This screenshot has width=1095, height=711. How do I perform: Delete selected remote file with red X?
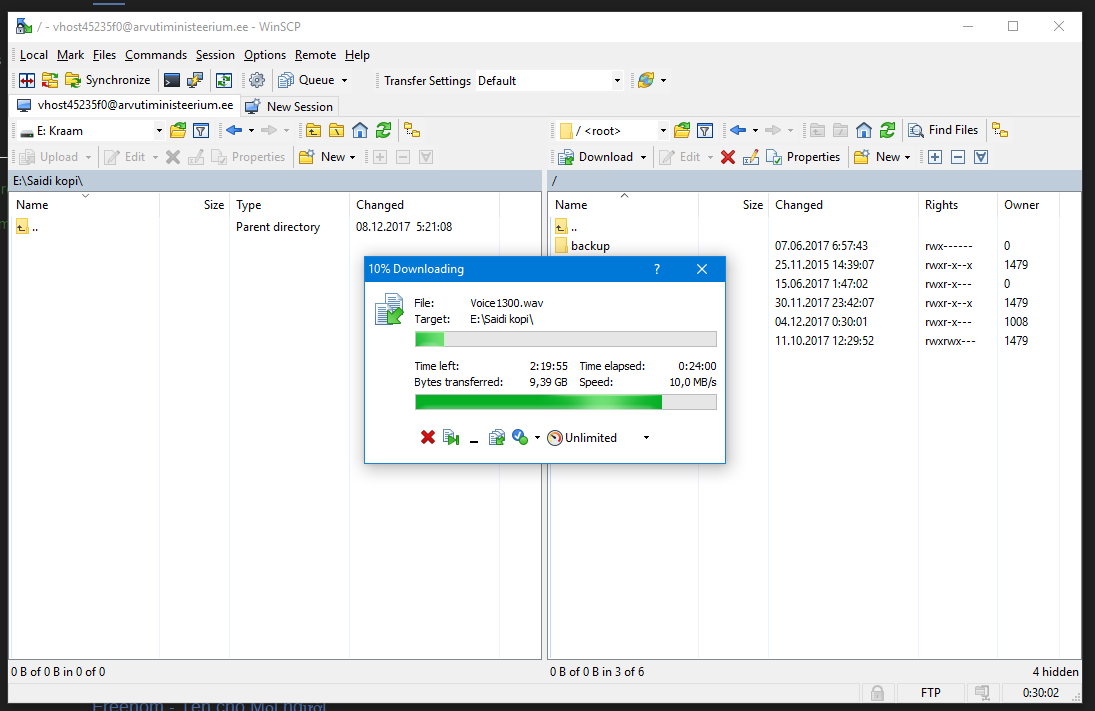pyautogui.click(x=728, y=157)
